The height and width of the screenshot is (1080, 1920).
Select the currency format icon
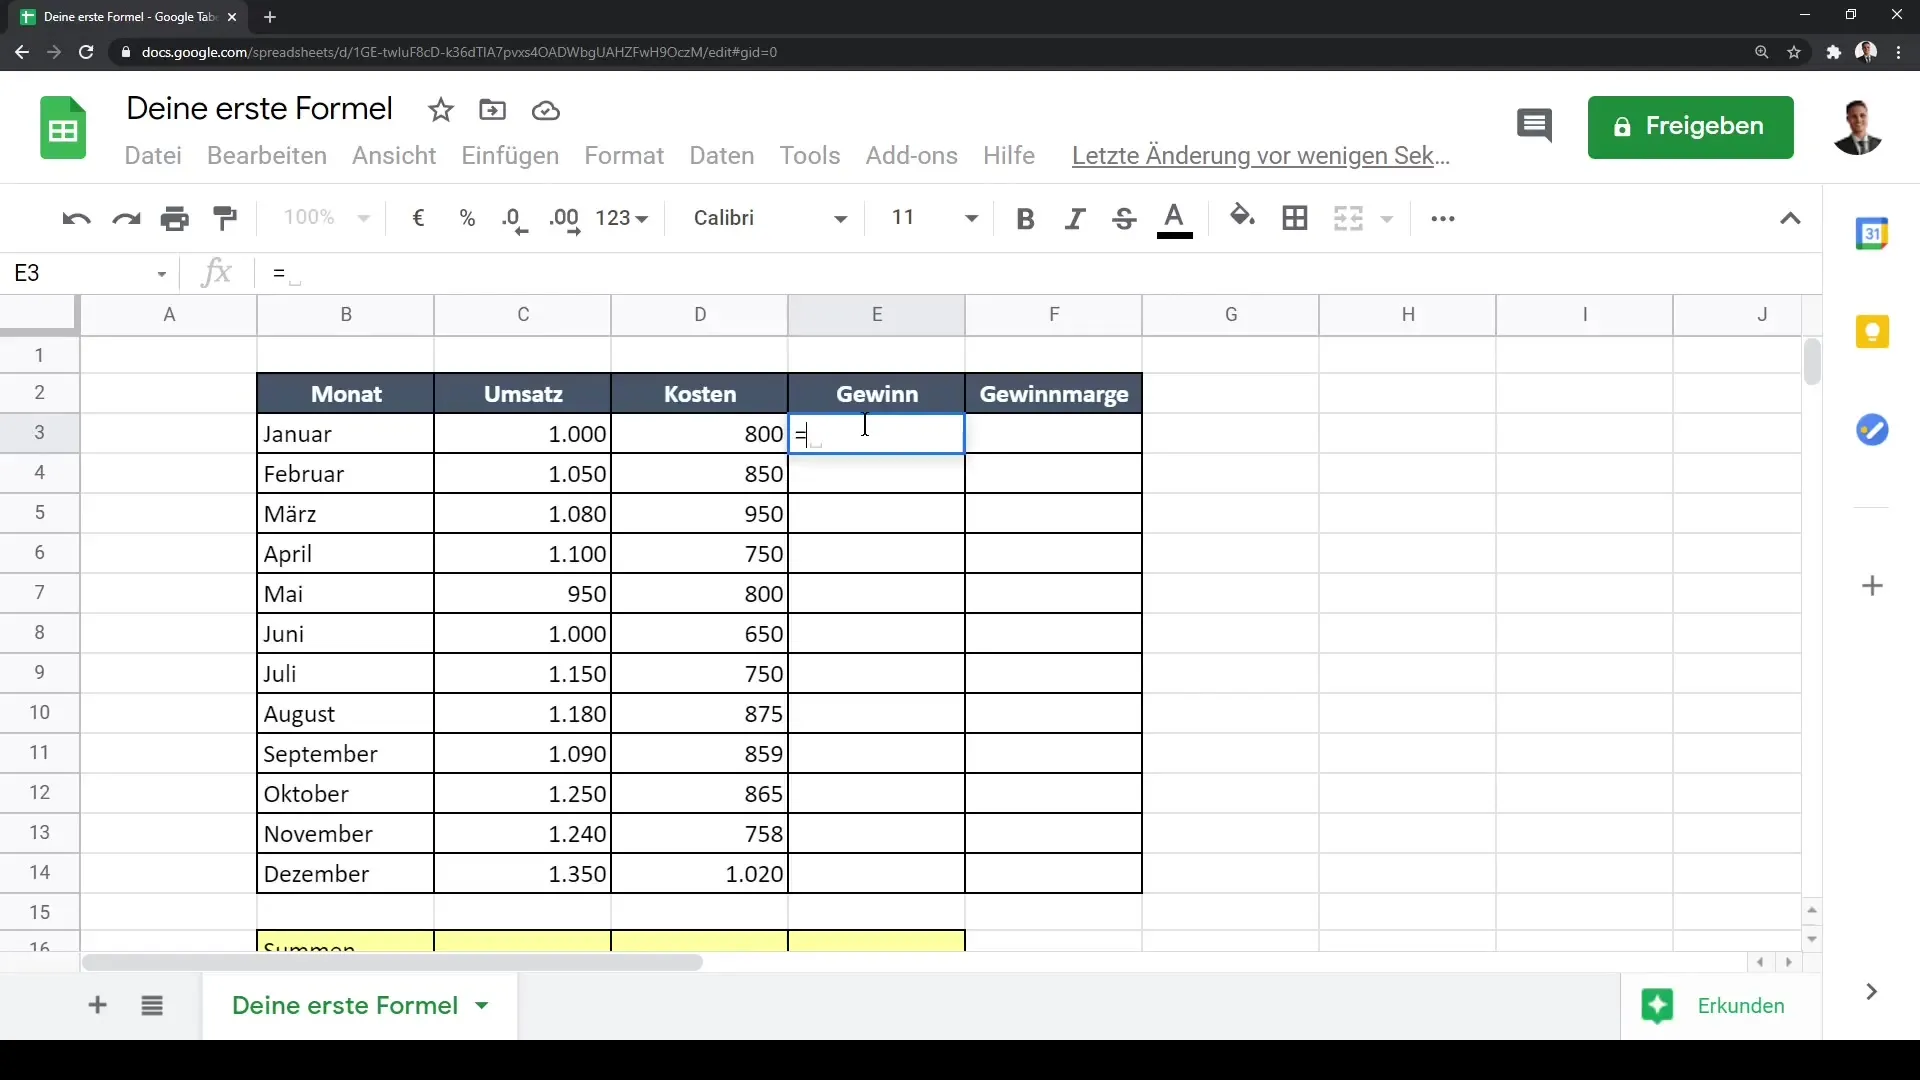418,218
